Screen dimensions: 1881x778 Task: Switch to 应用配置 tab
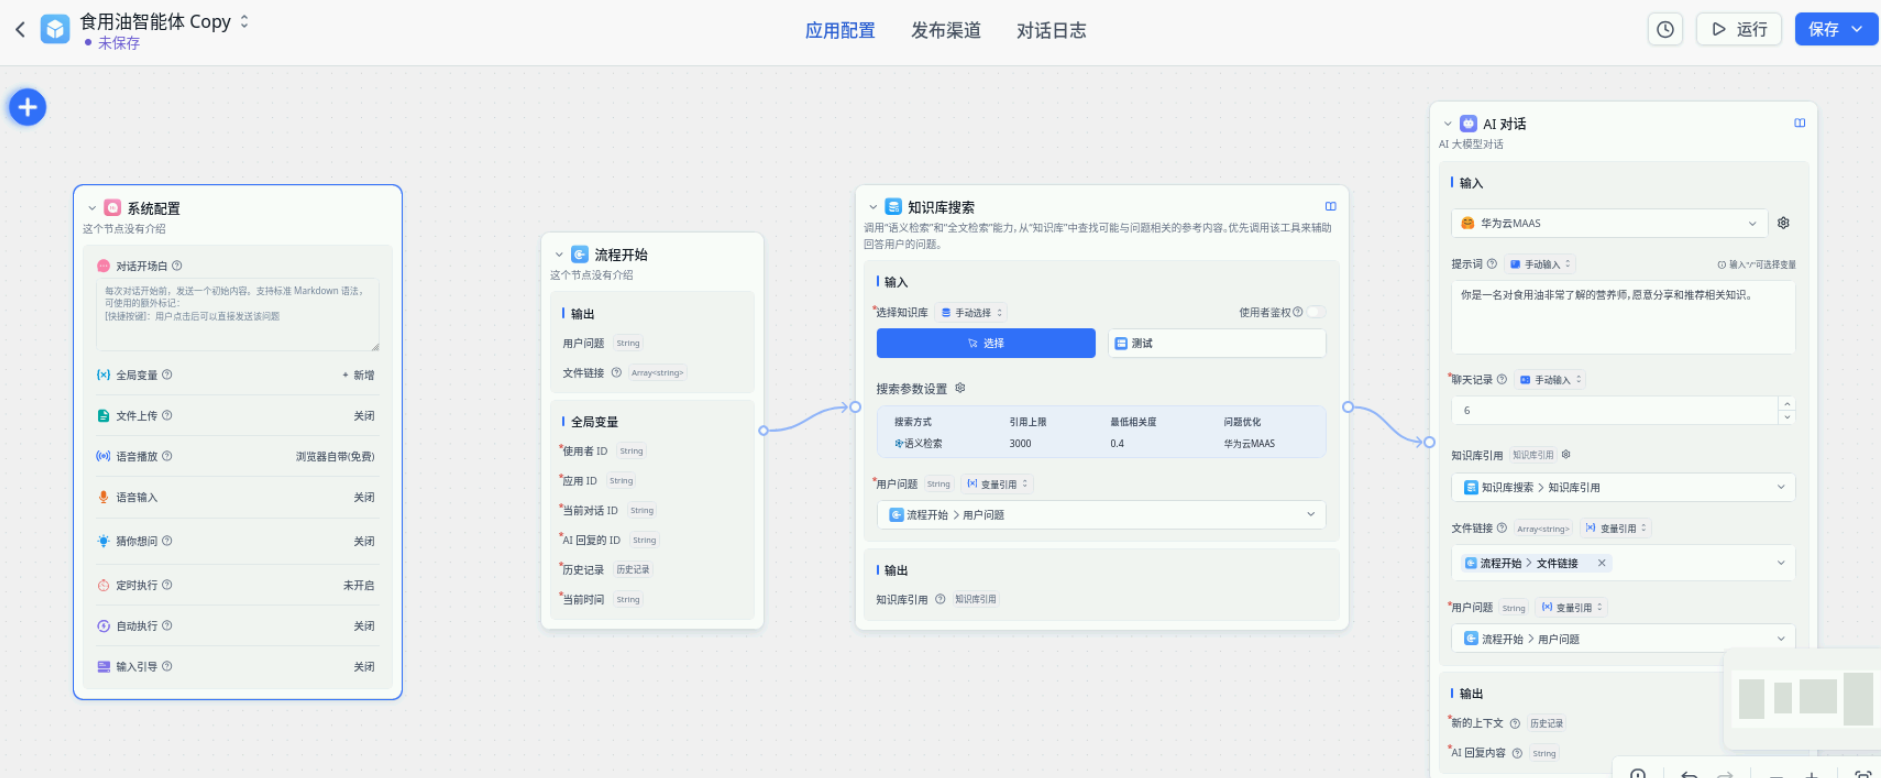tap(840, 30)
